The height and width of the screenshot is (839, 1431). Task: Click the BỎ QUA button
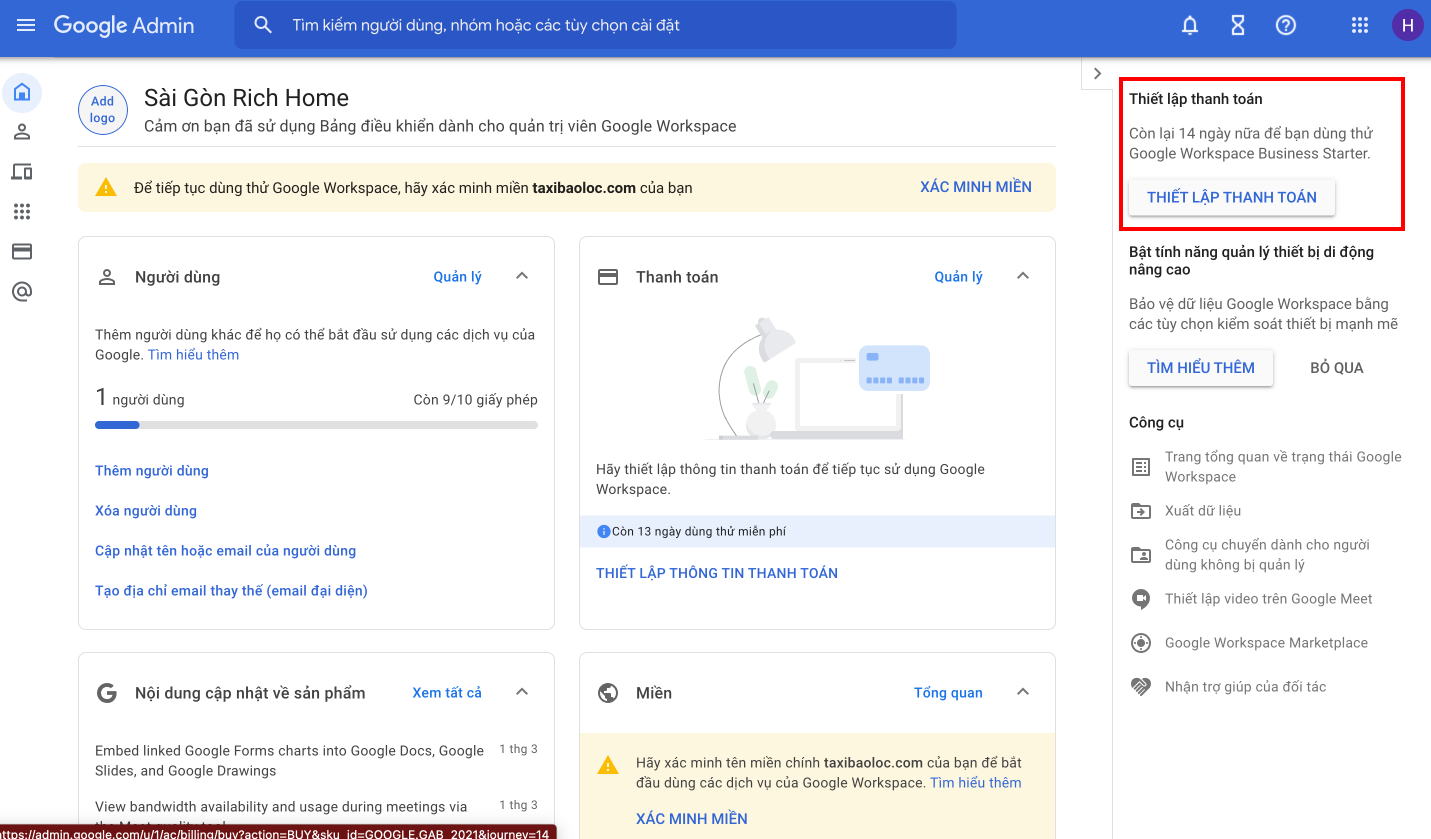pyautogui.click(x=1337, y=368)
